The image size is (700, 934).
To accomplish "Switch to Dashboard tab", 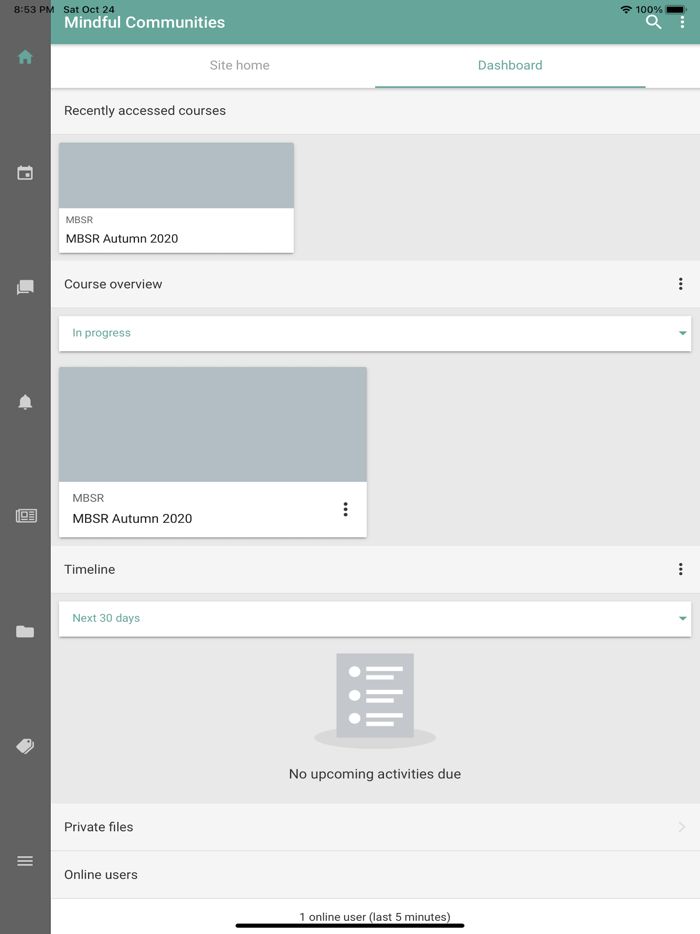I will 510,66.
